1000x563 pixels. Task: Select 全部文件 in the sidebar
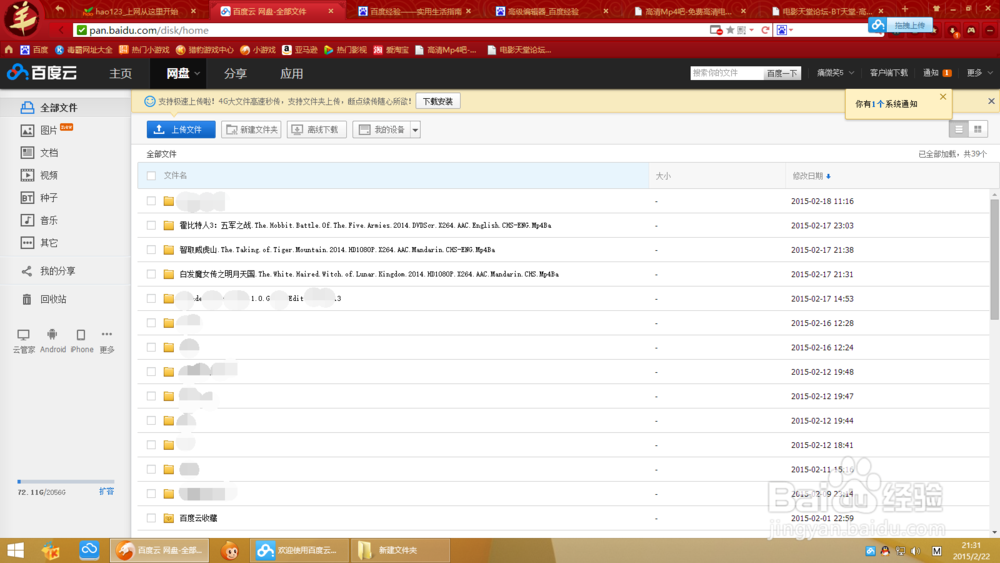tap(65, 108)
